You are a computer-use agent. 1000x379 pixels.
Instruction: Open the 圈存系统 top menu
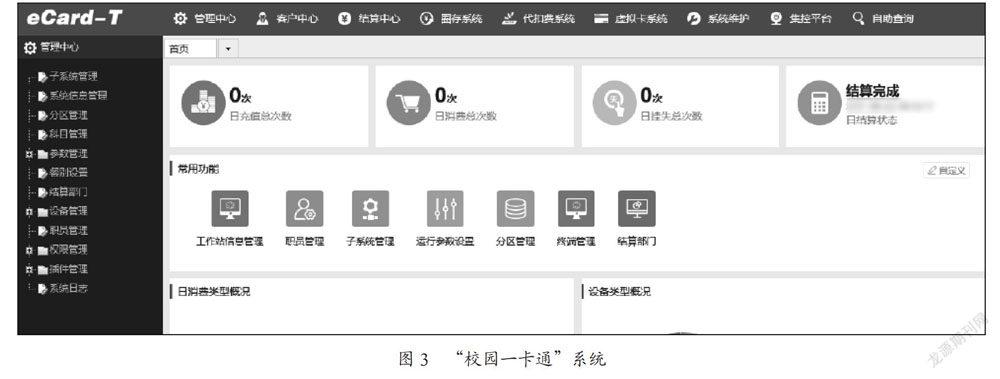(451, 19)
